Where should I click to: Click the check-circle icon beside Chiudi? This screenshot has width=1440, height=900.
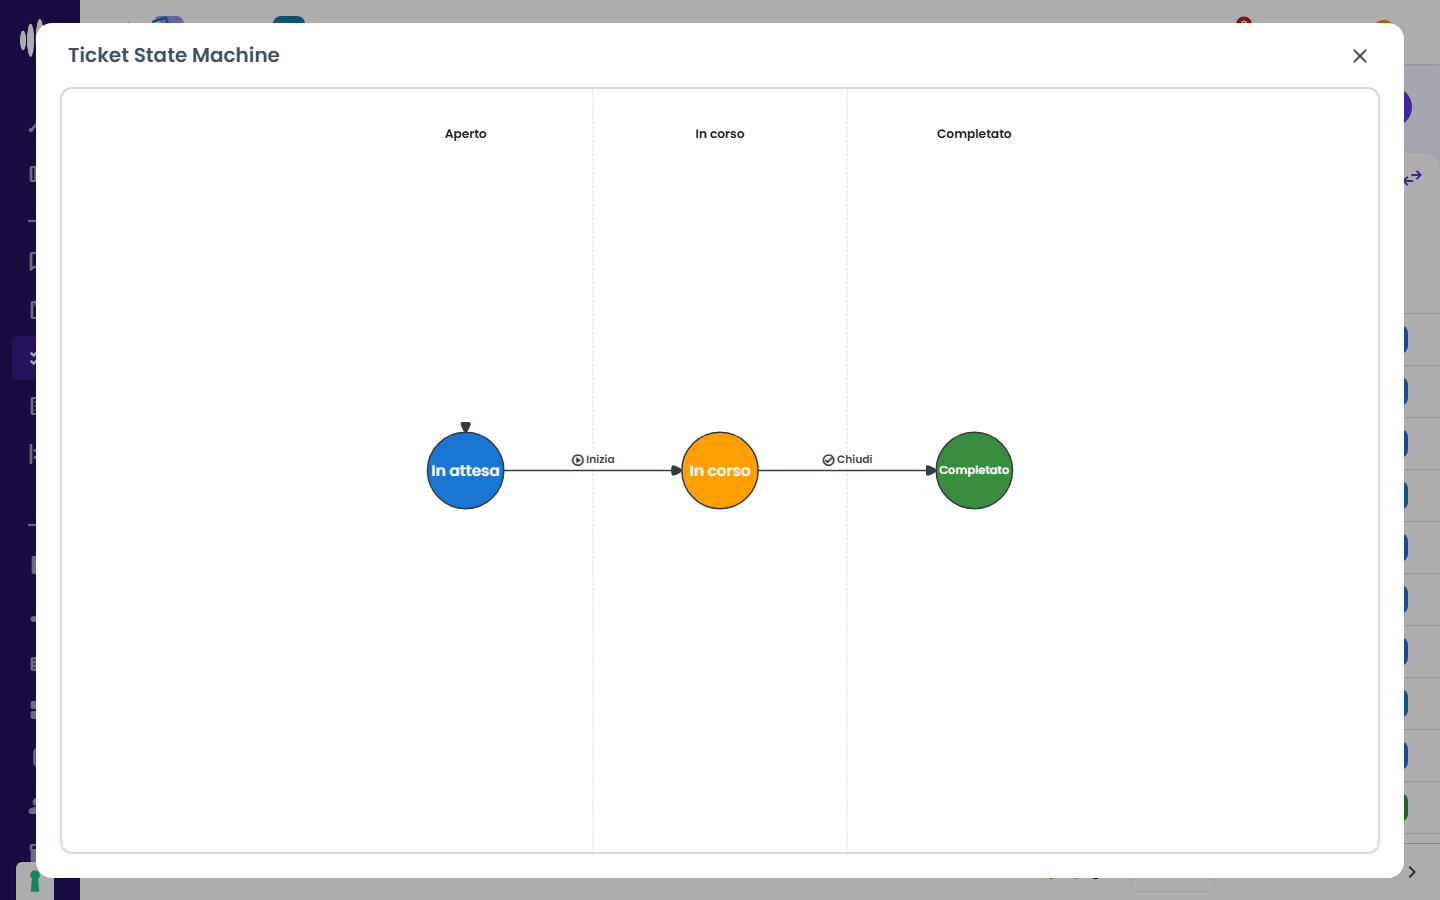828,460
